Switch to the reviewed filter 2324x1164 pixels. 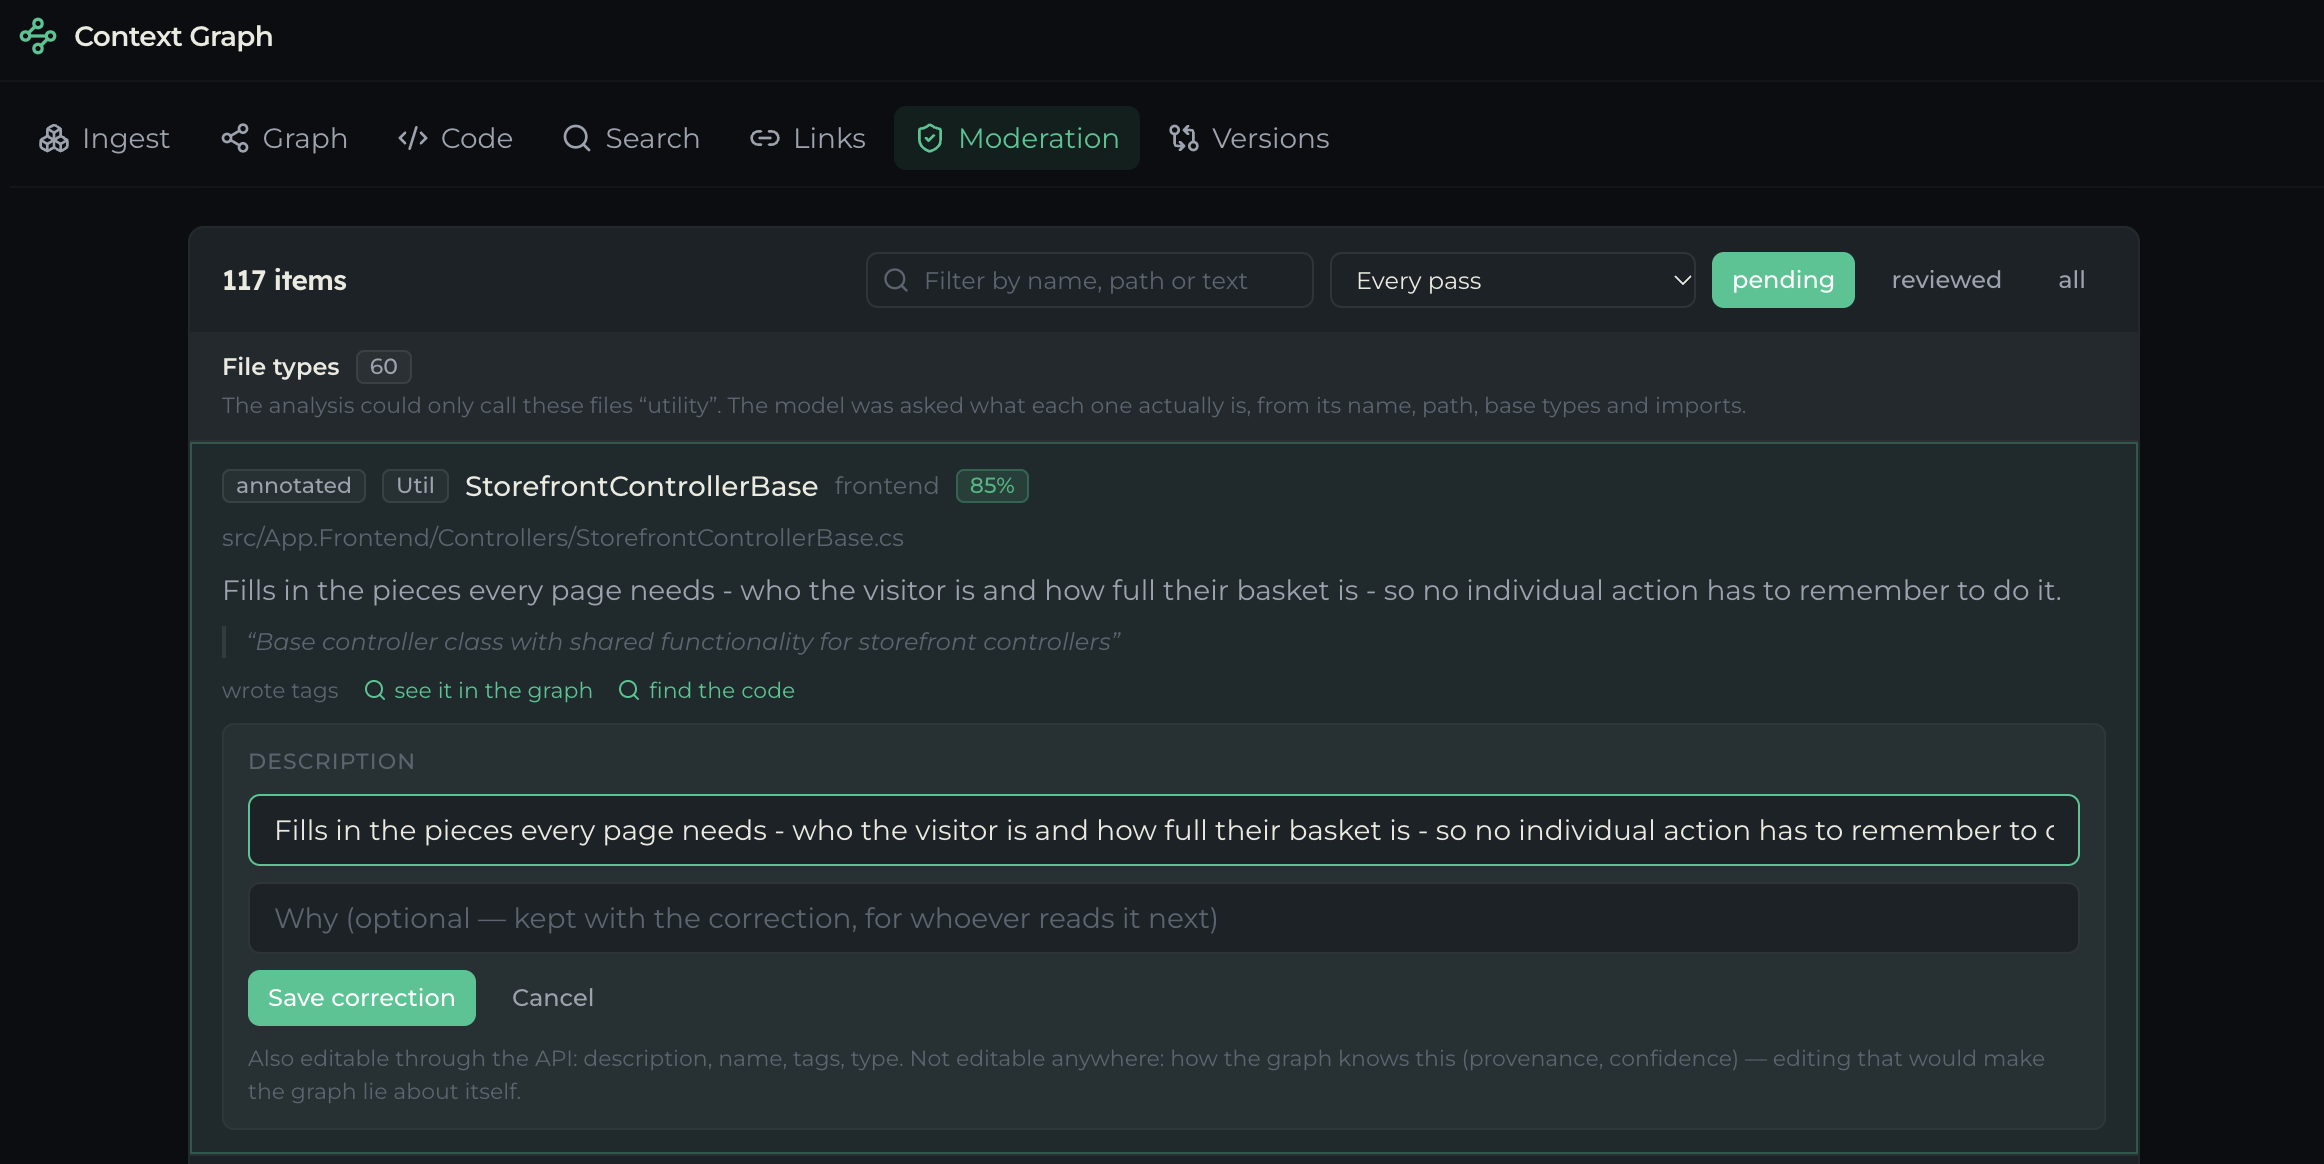point(1946,280)
